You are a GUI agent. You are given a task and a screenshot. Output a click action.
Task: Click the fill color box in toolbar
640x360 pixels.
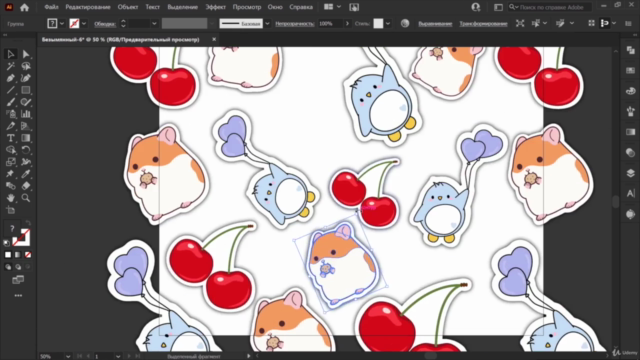12,229
